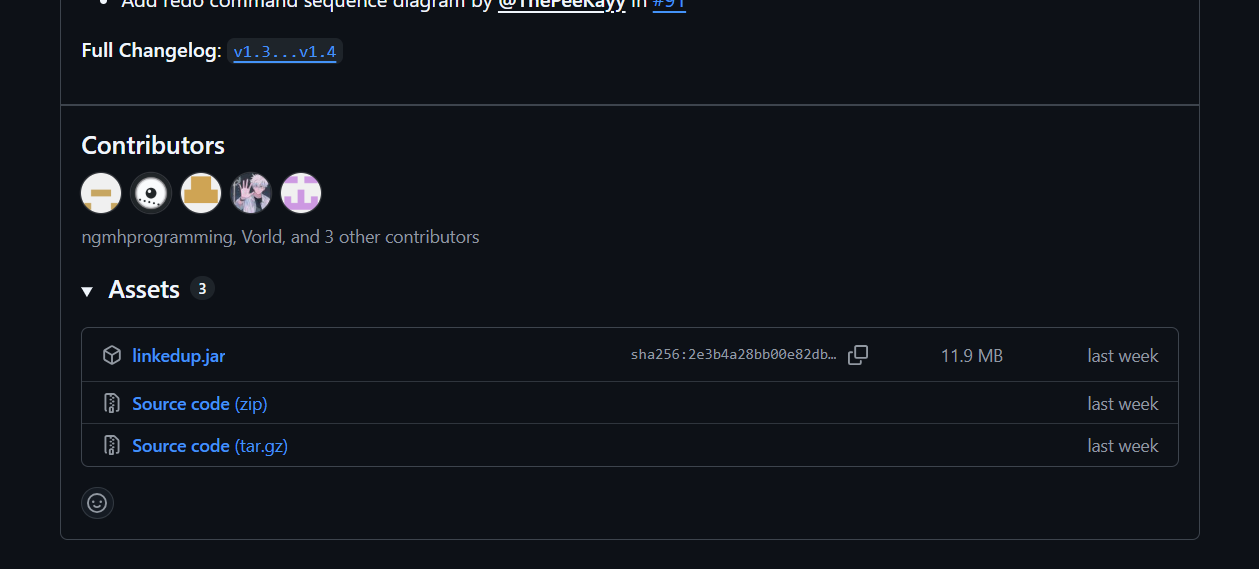1259x569 pixels.
Task: Click the package icon beside linkedup.jar
Action: point(112,355)
